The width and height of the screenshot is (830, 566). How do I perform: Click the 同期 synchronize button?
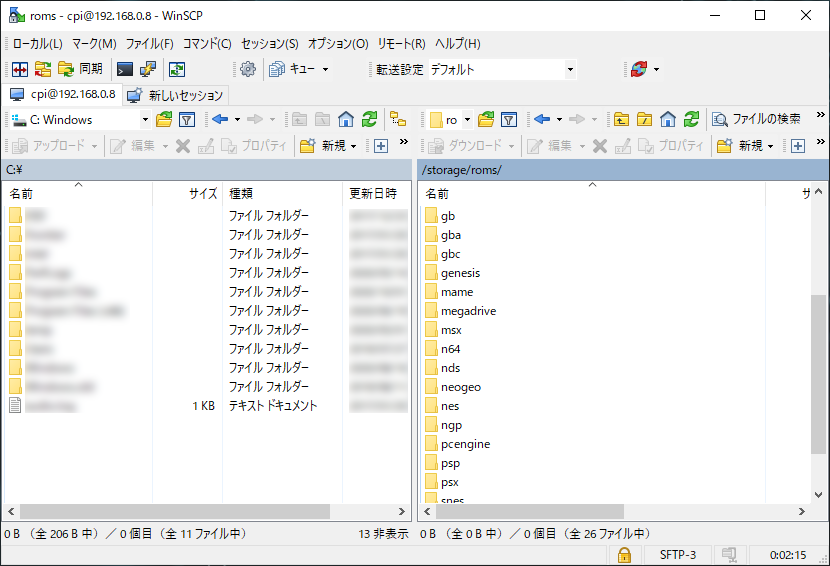(80, 69)
